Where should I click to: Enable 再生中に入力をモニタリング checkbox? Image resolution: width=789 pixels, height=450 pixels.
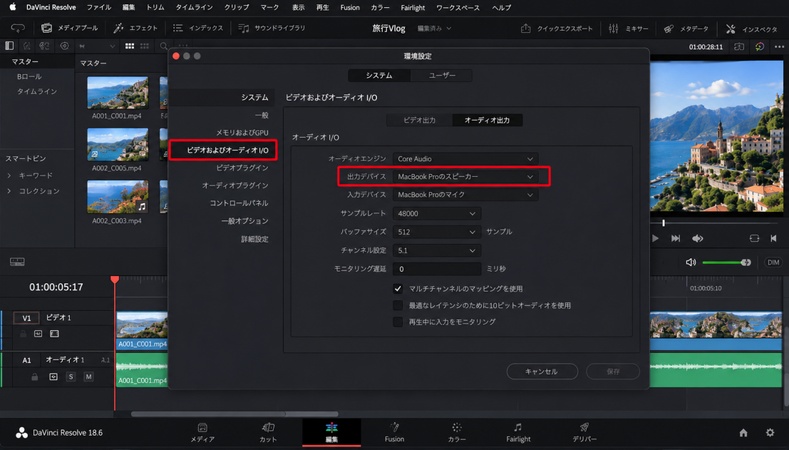pos(398,322)
